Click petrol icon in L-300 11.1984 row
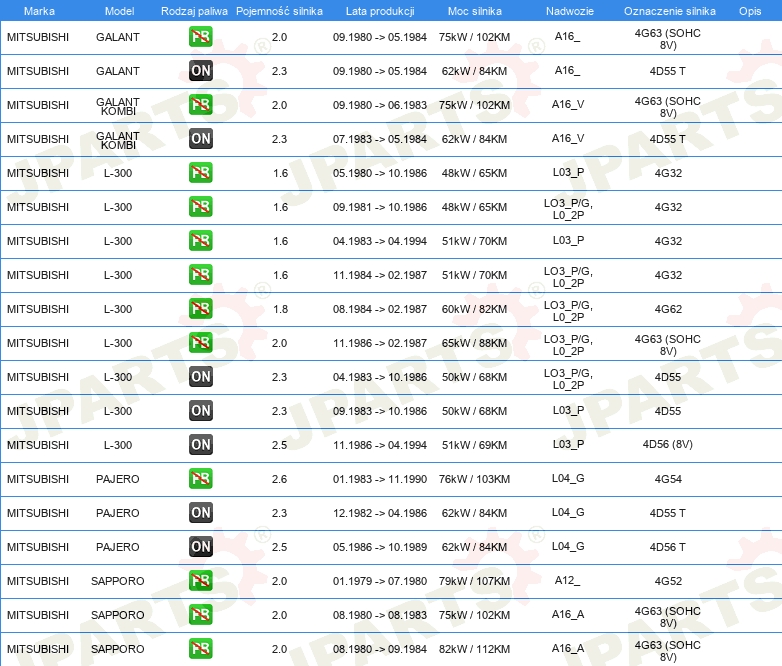This screenshot has height=666, width=782. (x=200, y=274)
